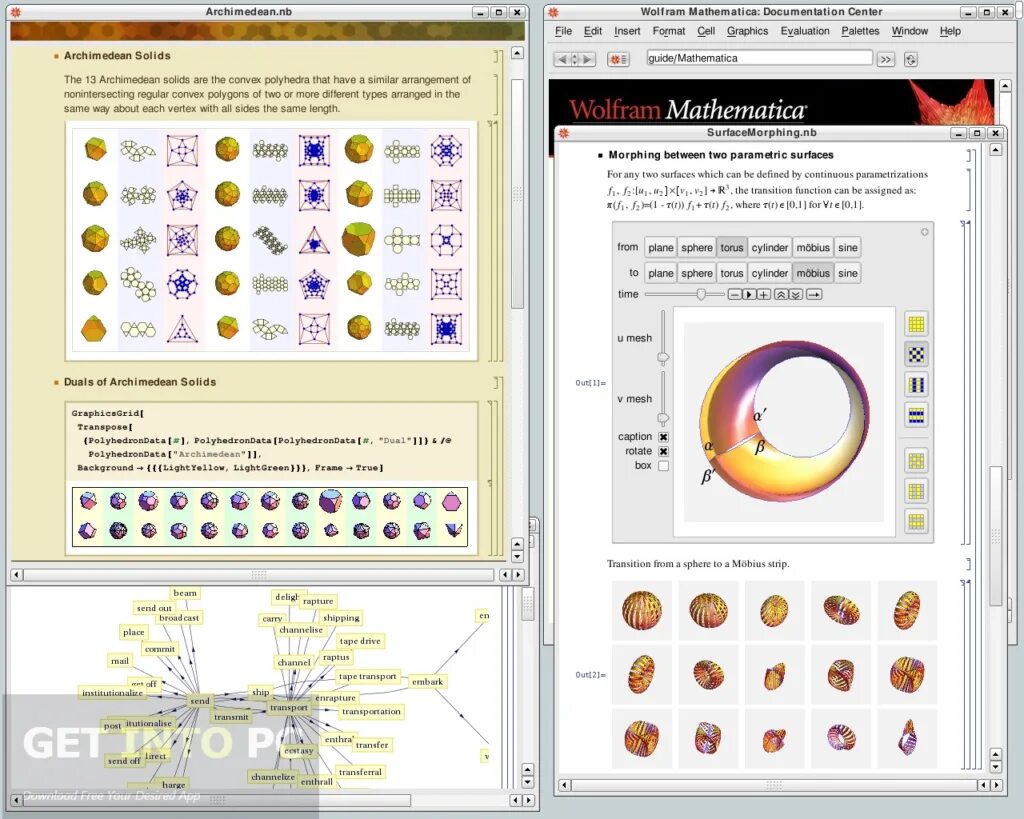Click the double-arrow go button beside address field
The image size is (1024, 819).
point(886,59)
